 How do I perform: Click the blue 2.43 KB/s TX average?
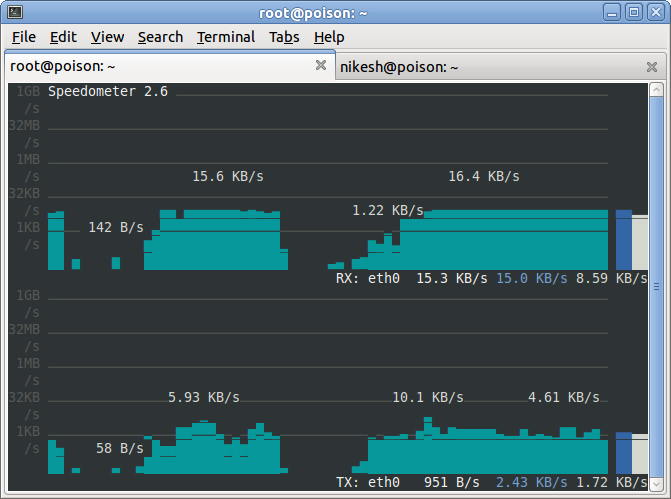[x=532, y=483]
